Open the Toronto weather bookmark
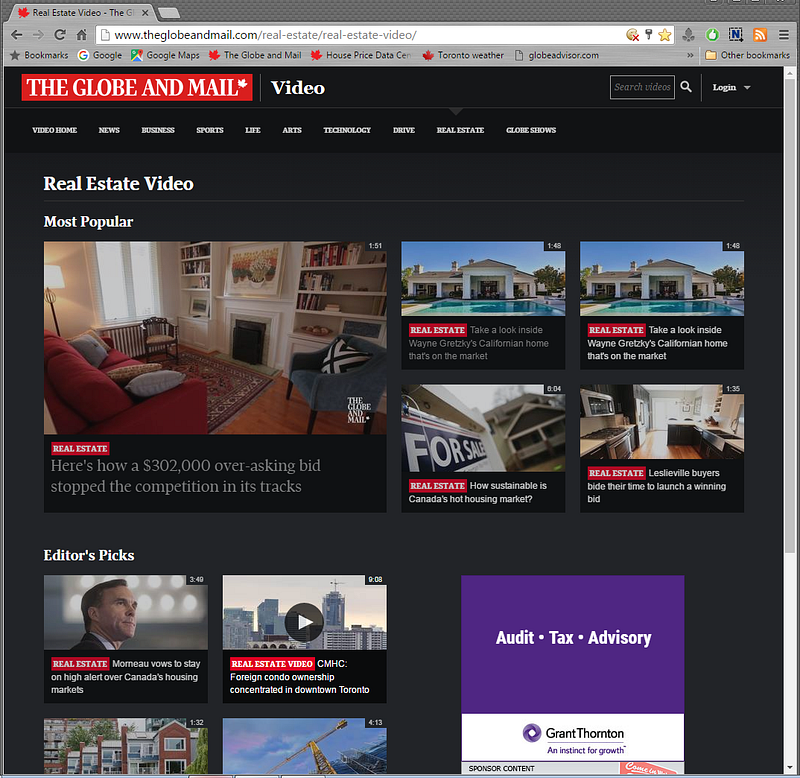The height and width of the screenshot is (778, 800). tap(463, 55)
